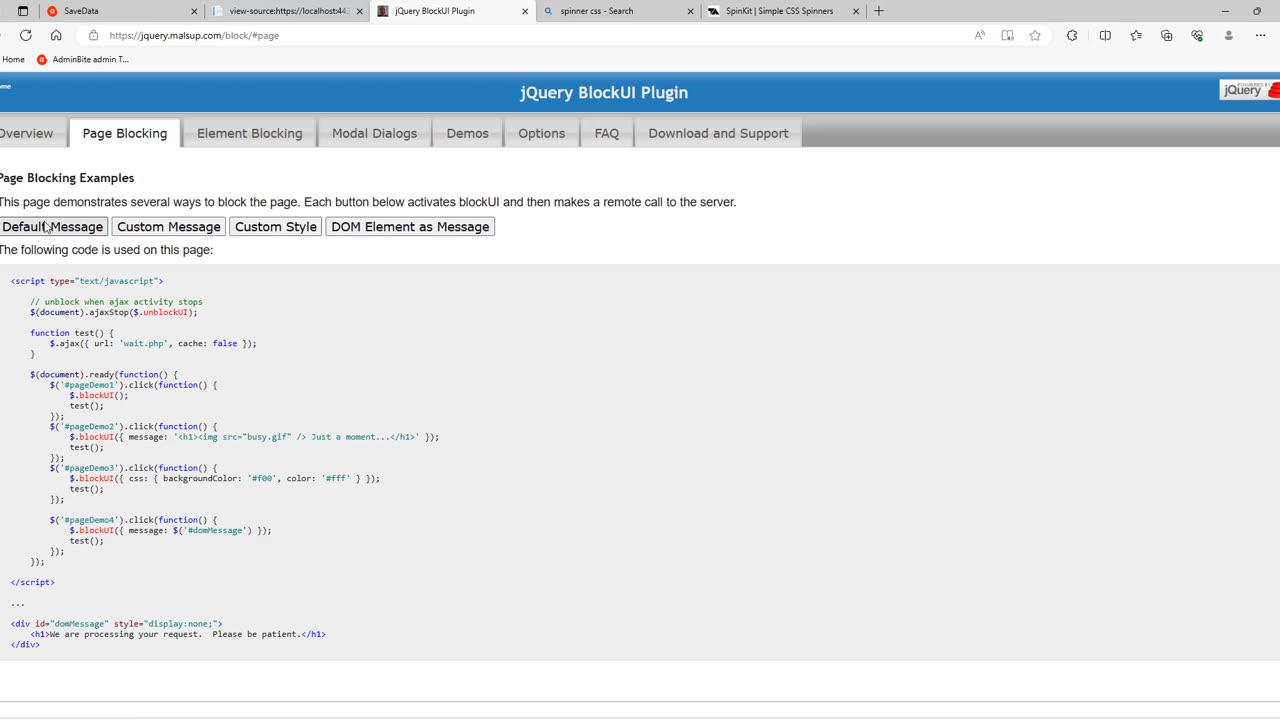
Task: Click the wait.php ajax code line
Action: pos(153,343)
